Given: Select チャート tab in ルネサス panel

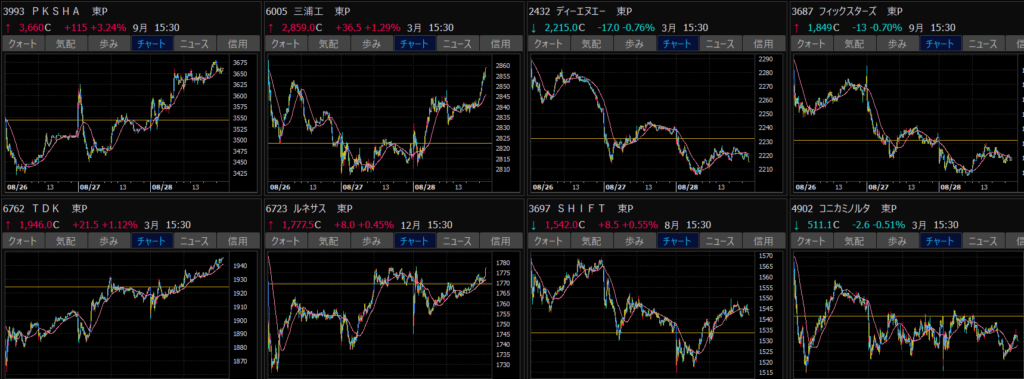Looking at the screenshot, I should pyautogui.click(x=414, y=241).
